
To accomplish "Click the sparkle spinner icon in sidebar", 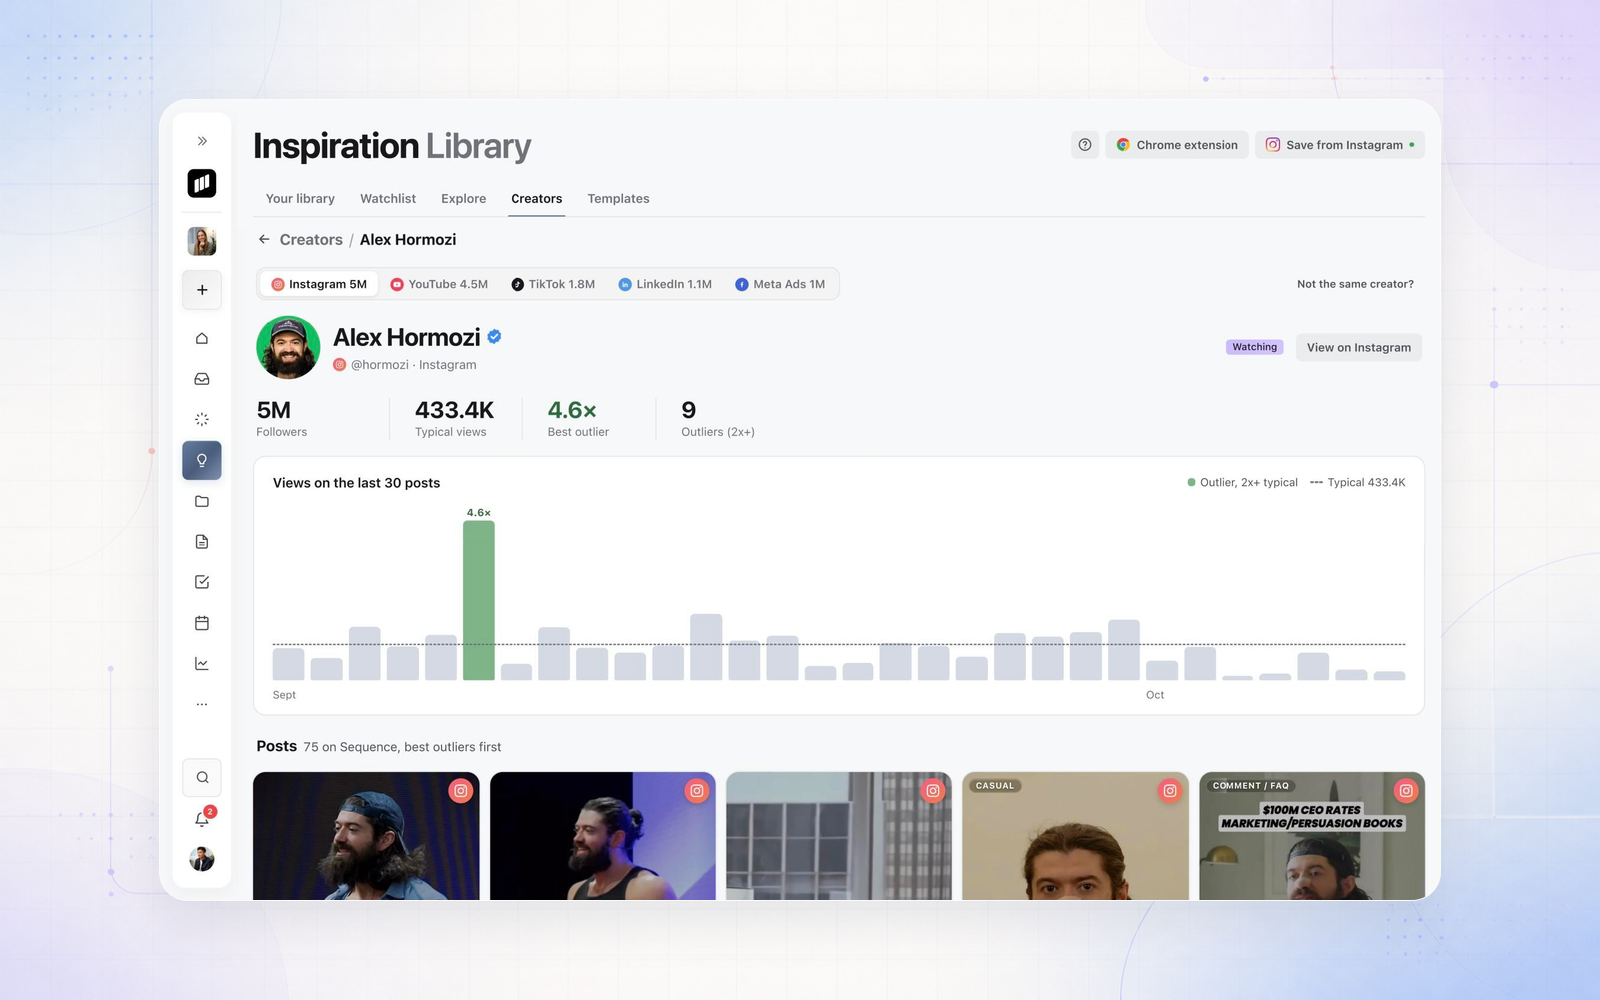I will coord(202,419).
